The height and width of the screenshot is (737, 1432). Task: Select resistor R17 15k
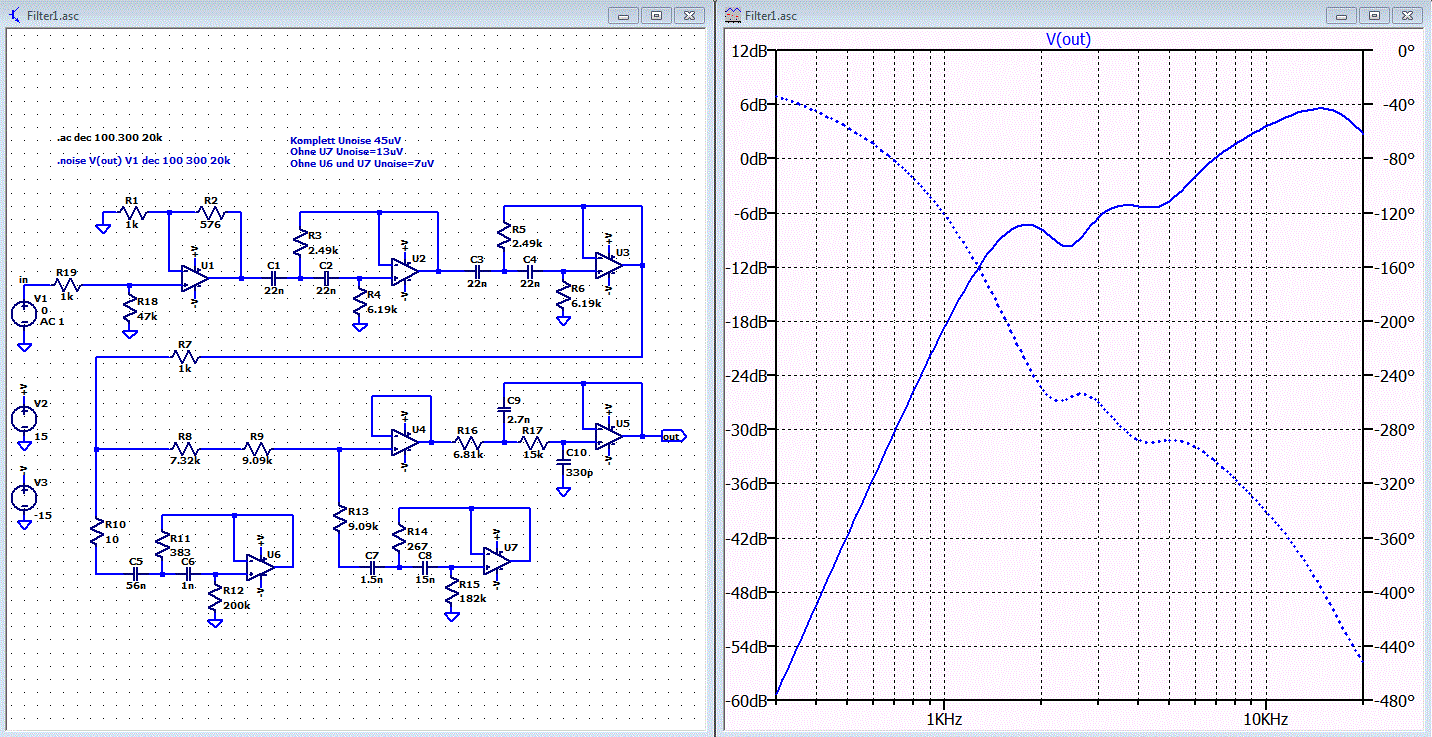click(533, 442)
